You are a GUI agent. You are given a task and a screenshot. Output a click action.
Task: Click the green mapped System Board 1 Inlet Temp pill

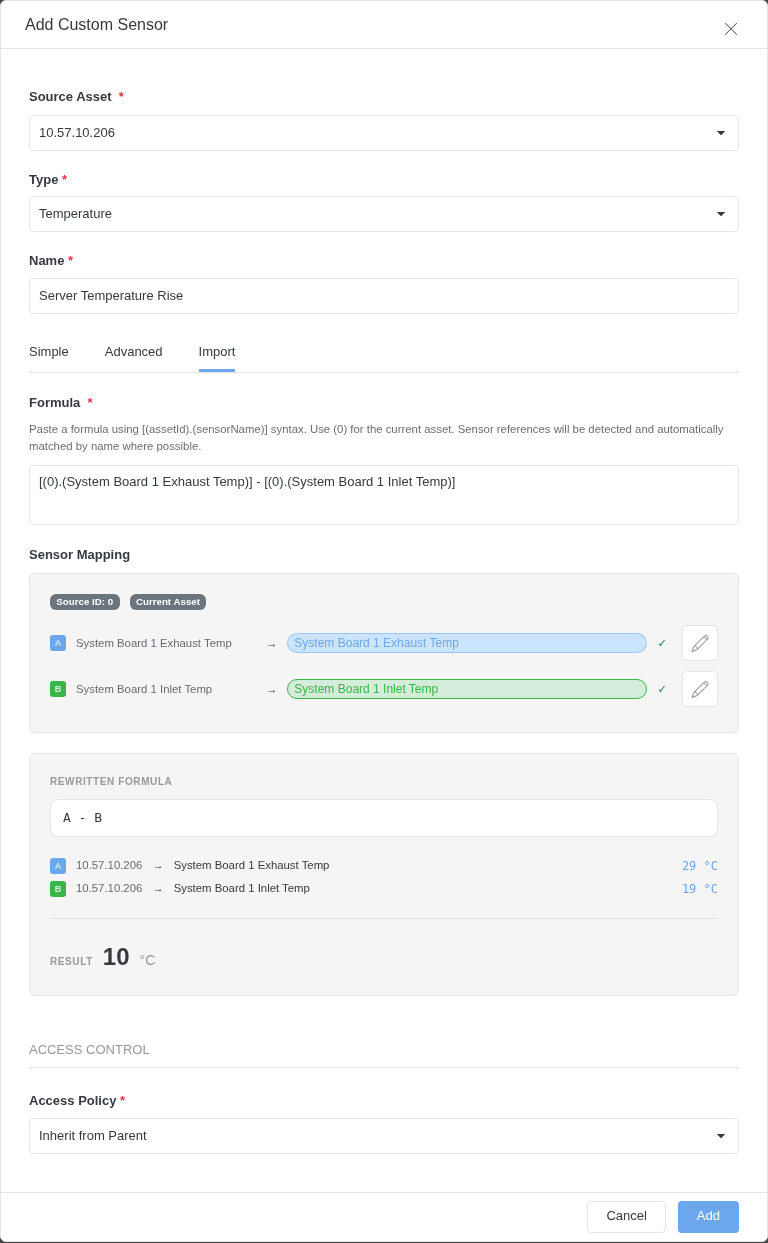tap(467, 689)
